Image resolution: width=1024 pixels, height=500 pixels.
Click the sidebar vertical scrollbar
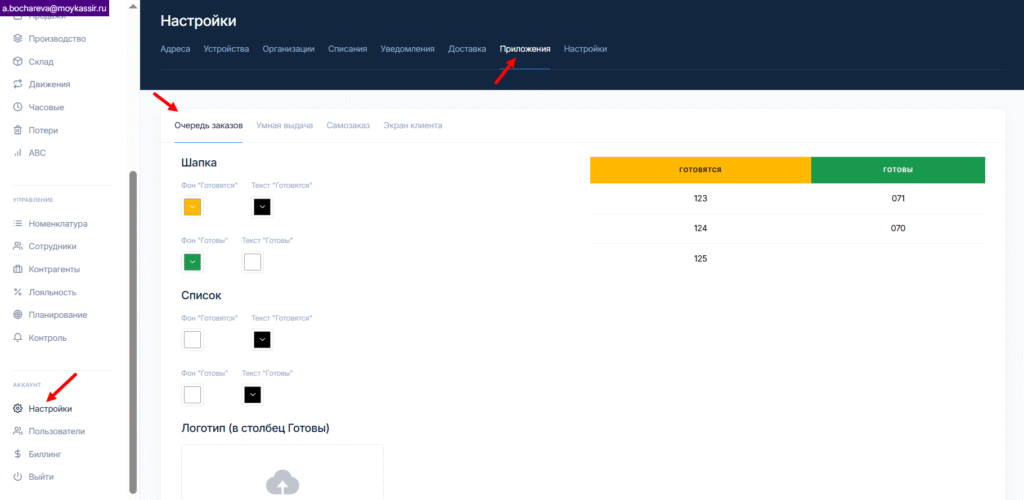133,332
